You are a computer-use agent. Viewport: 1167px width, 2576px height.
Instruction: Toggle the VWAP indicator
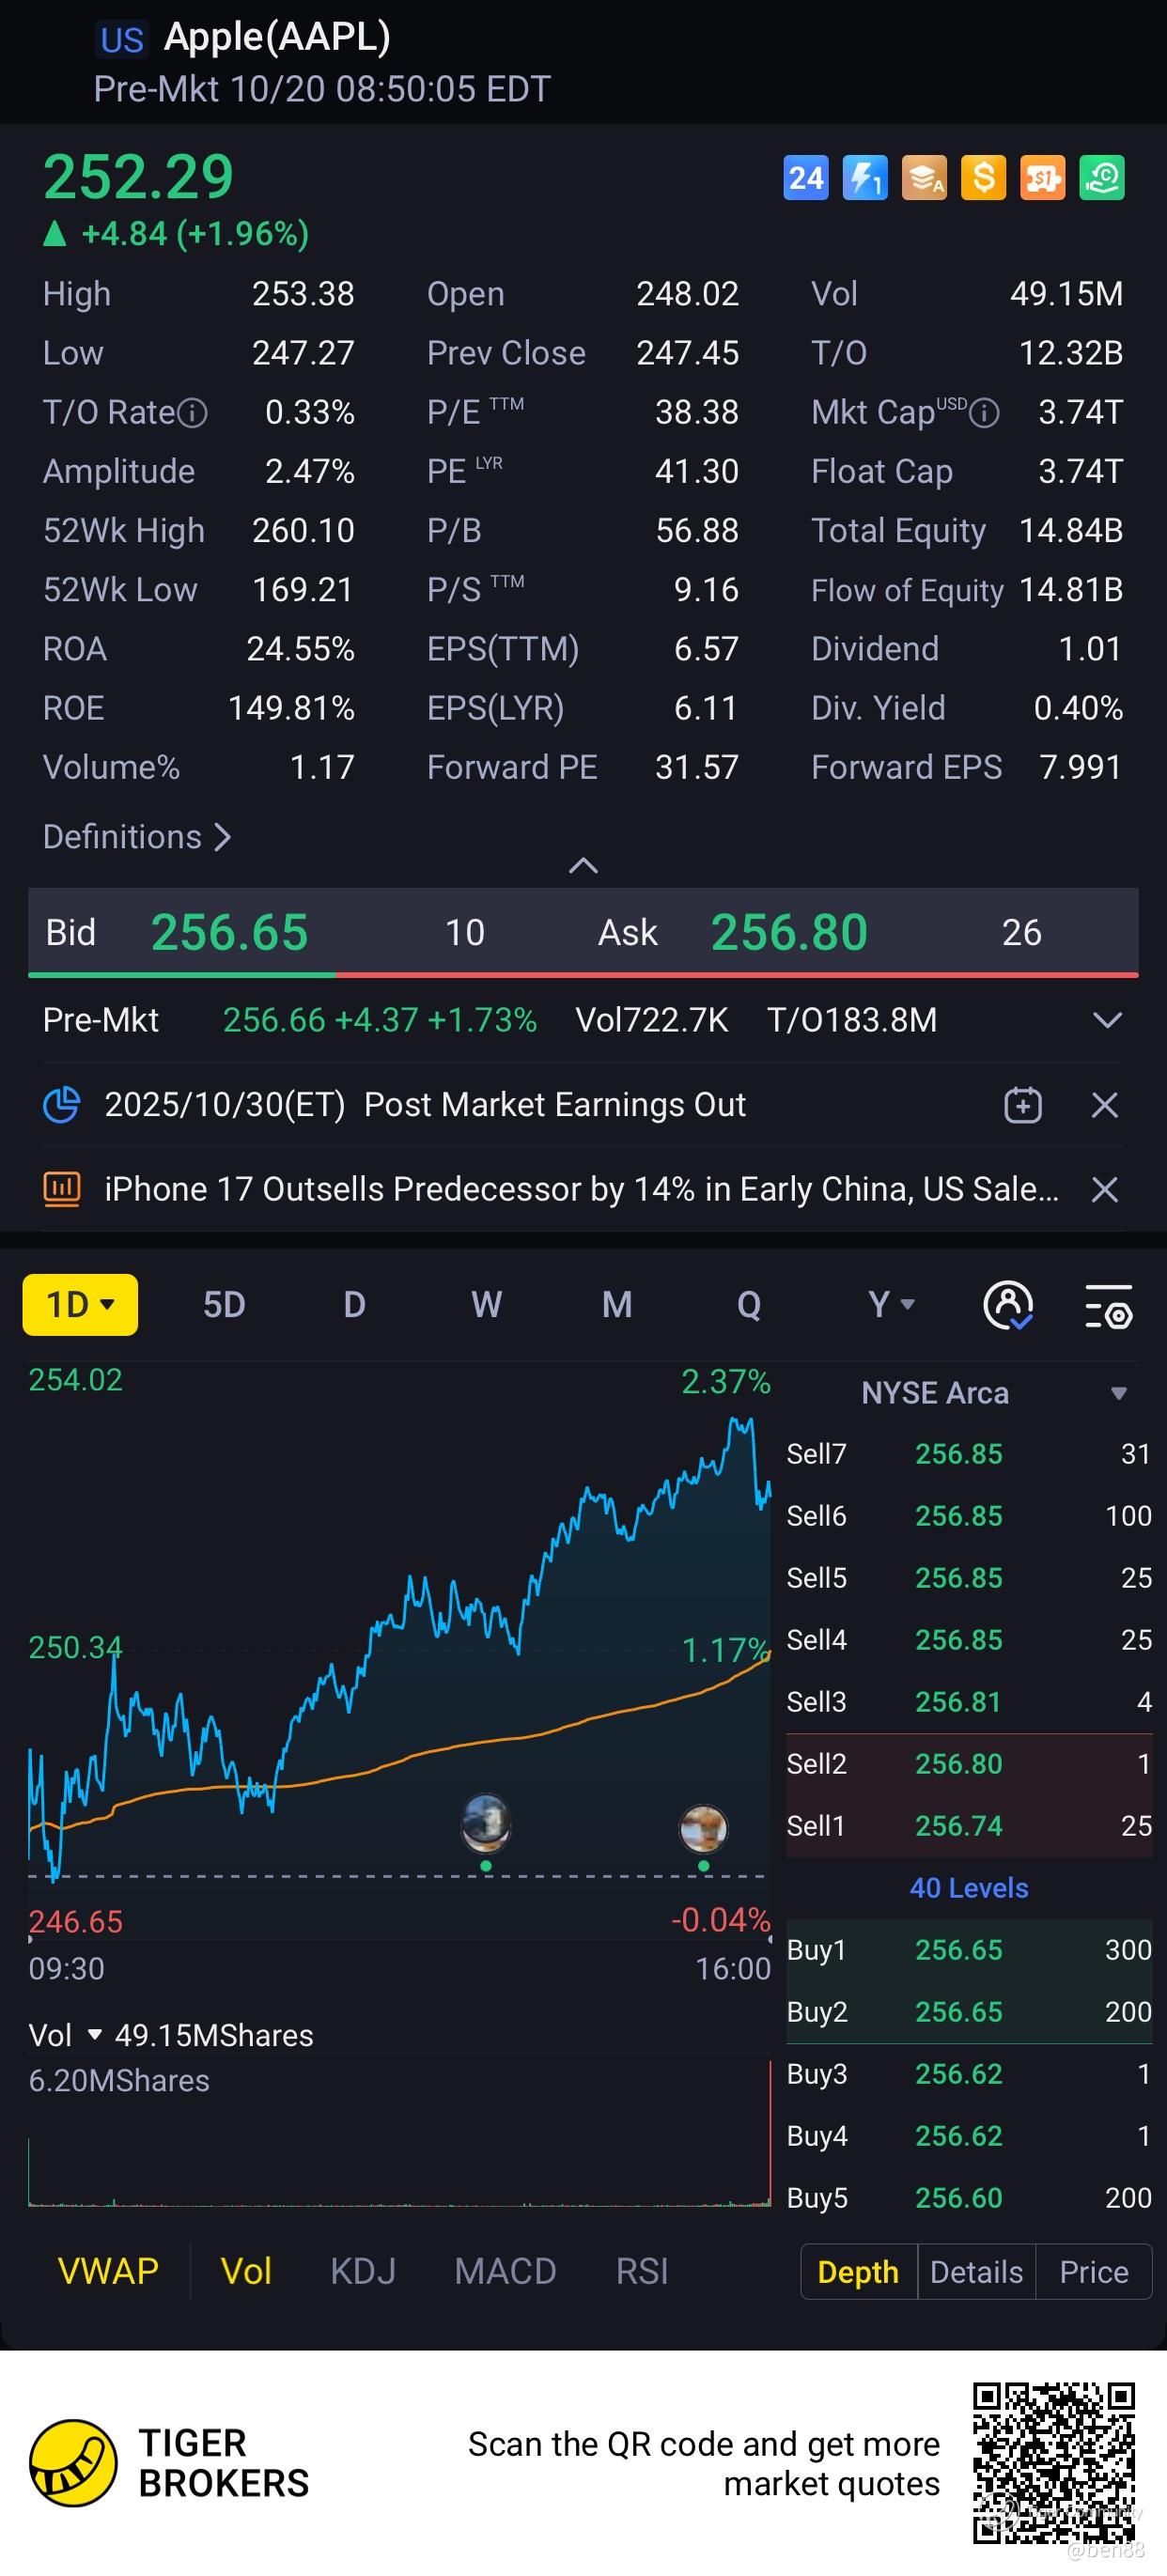(108, 2272)
